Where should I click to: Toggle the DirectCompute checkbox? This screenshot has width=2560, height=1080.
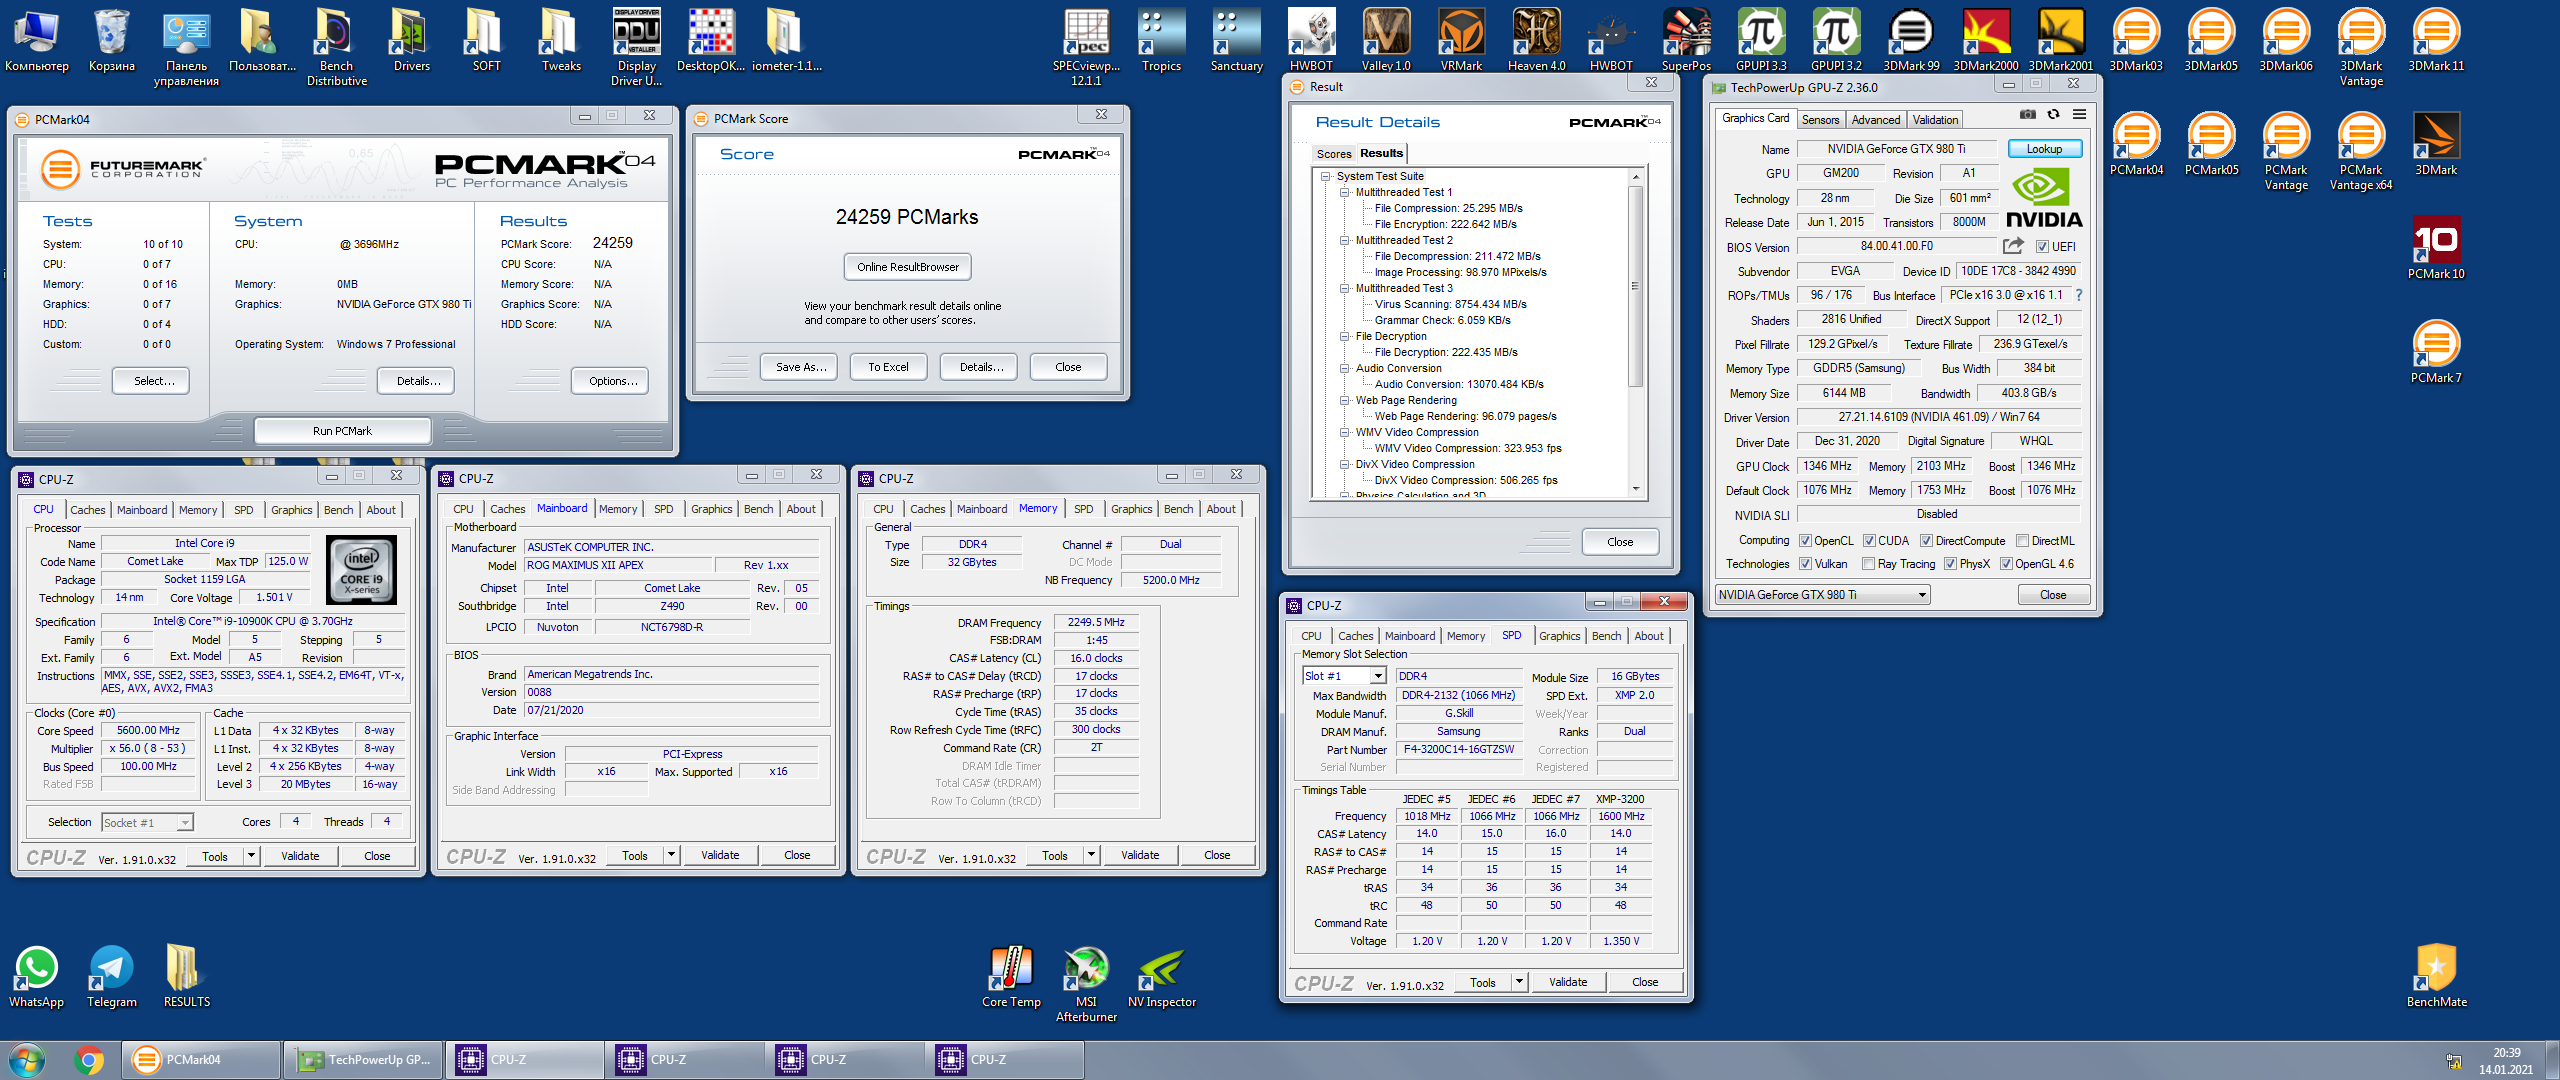pyautogui.click(x=1926, y=541)
